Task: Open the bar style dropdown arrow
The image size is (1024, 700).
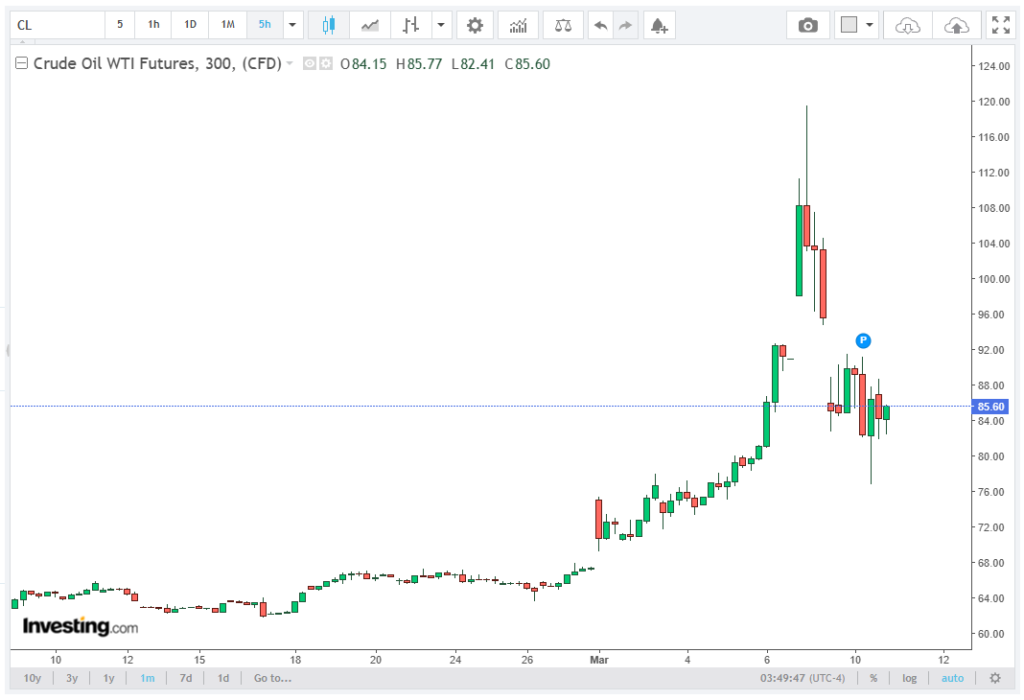Action: 440,24
